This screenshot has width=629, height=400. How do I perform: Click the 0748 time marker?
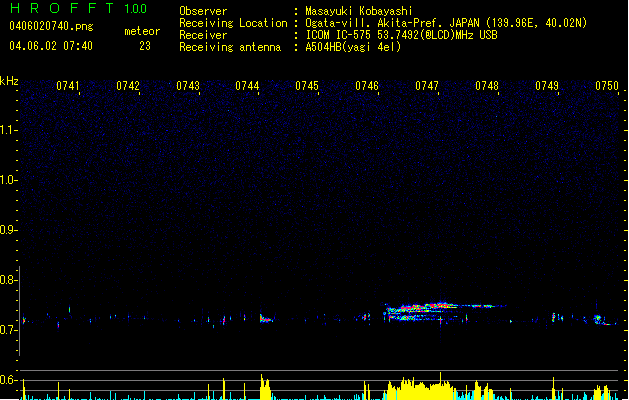(487, 86)
